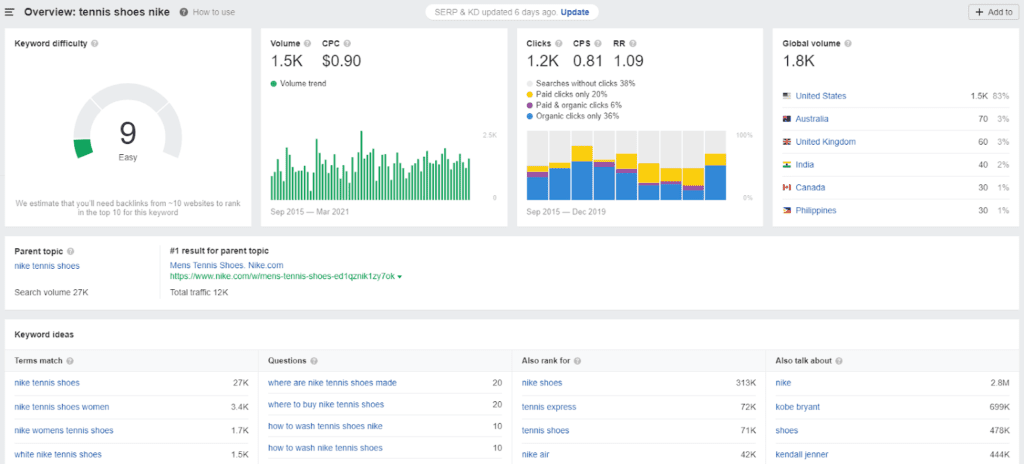Select India country link

pos(805,165)
